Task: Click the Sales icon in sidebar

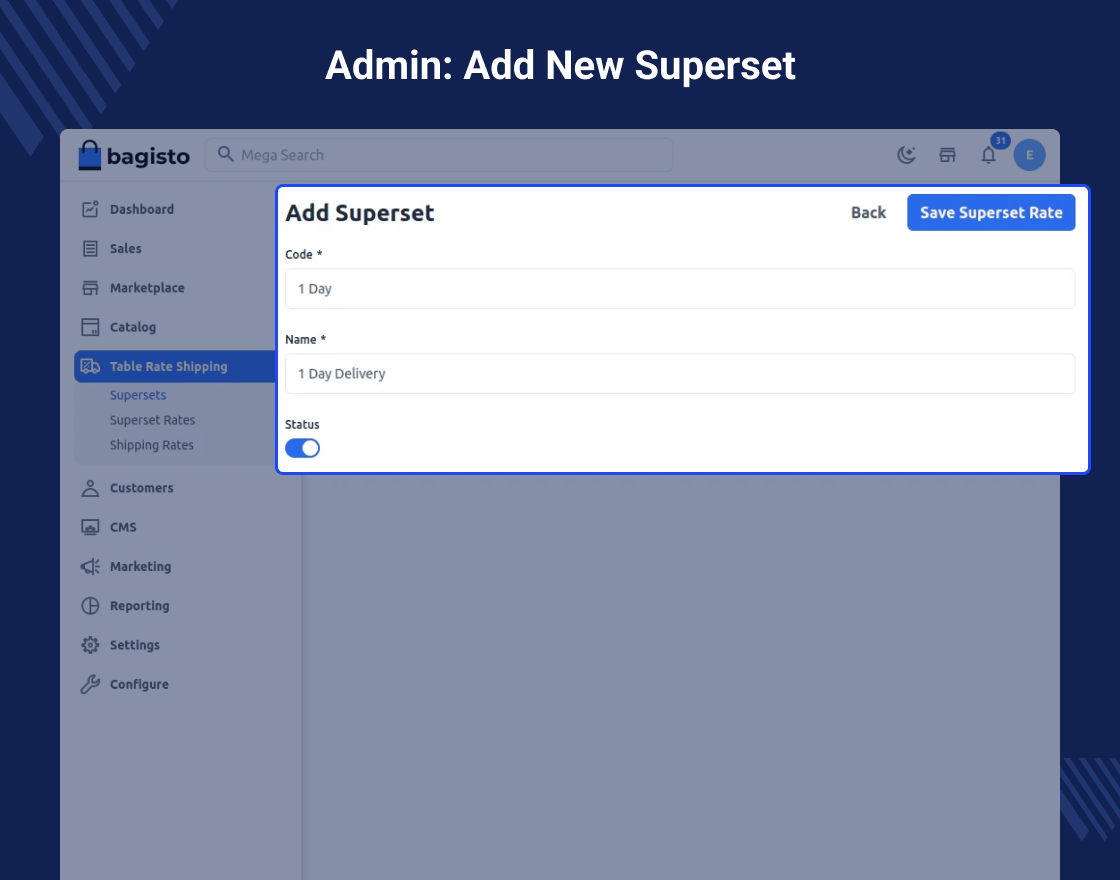Action: tap(90, 249)
